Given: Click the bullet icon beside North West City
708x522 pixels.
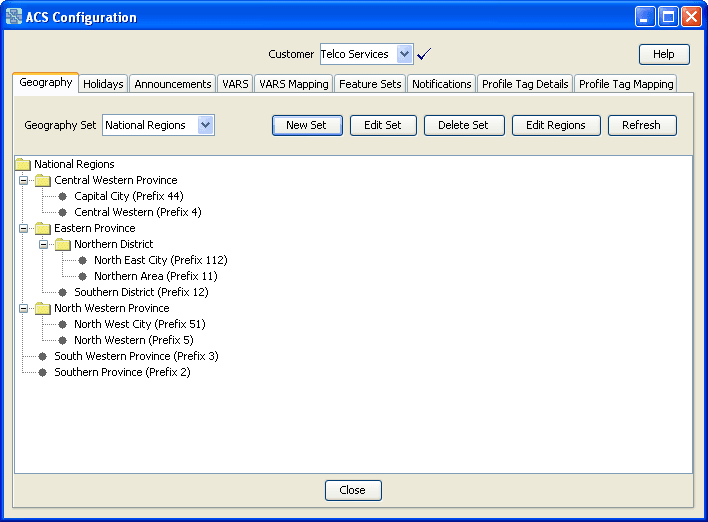Looking at the screenshot, I should (62, 324).
